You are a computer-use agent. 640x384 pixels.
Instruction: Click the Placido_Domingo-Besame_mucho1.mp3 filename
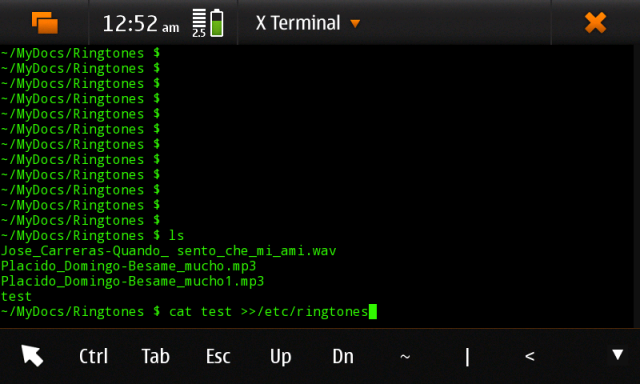(133, 281)
